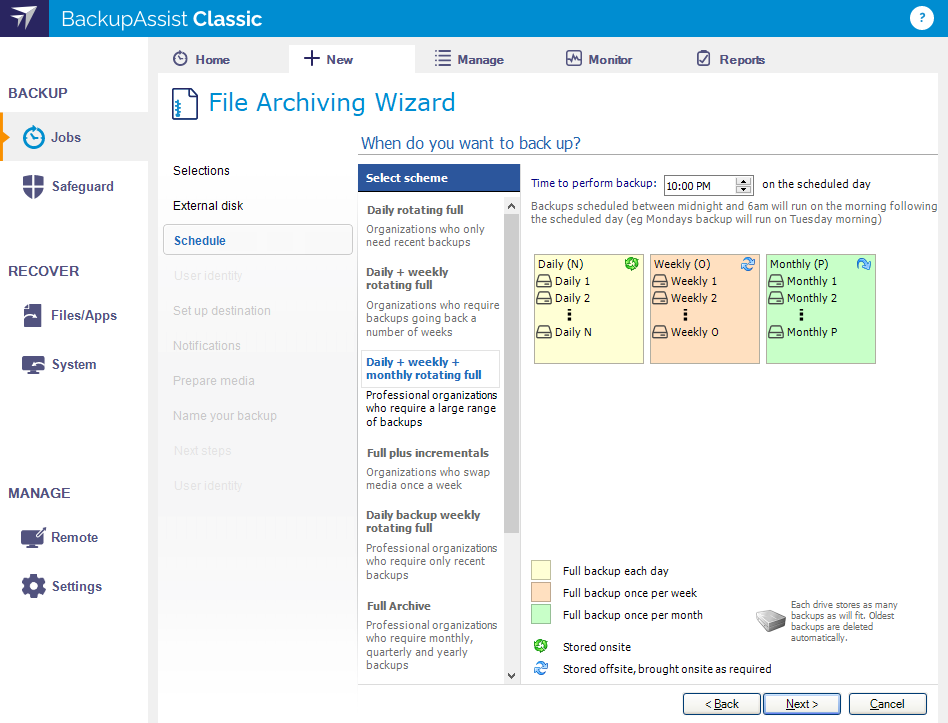Increase backup time with up spinner arrow
Screen dimensions: 948x723
click(744, 181)
